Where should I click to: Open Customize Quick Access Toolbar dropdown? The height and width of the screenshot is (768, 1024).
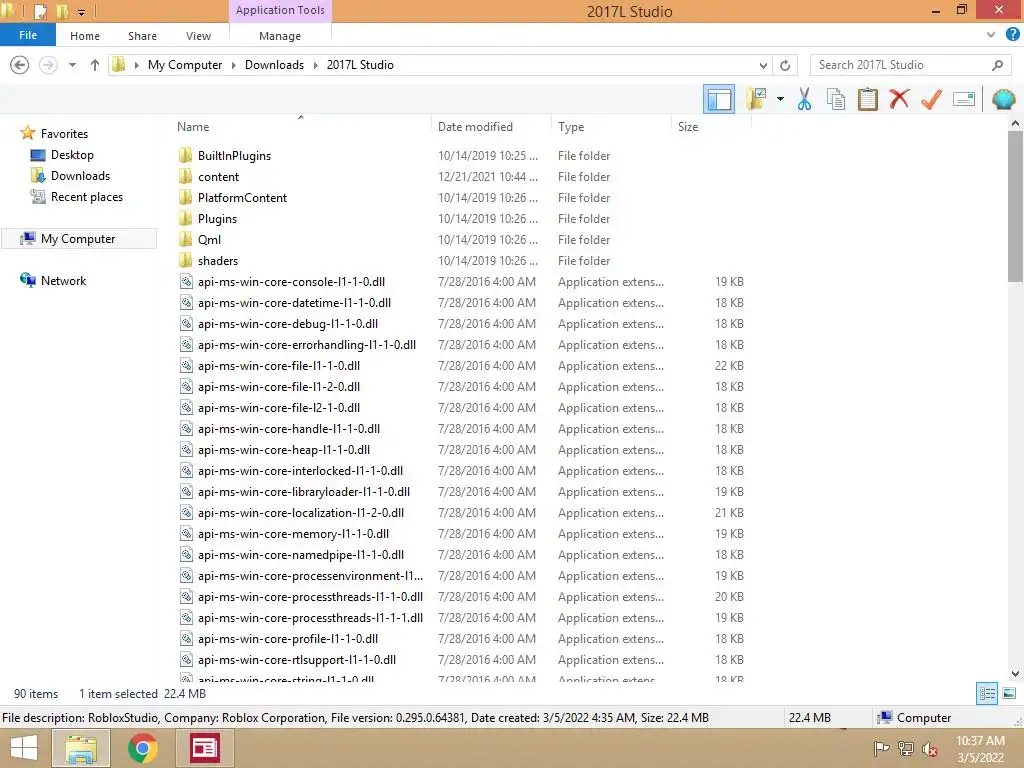pyautogui.click(x=82, y=12)
